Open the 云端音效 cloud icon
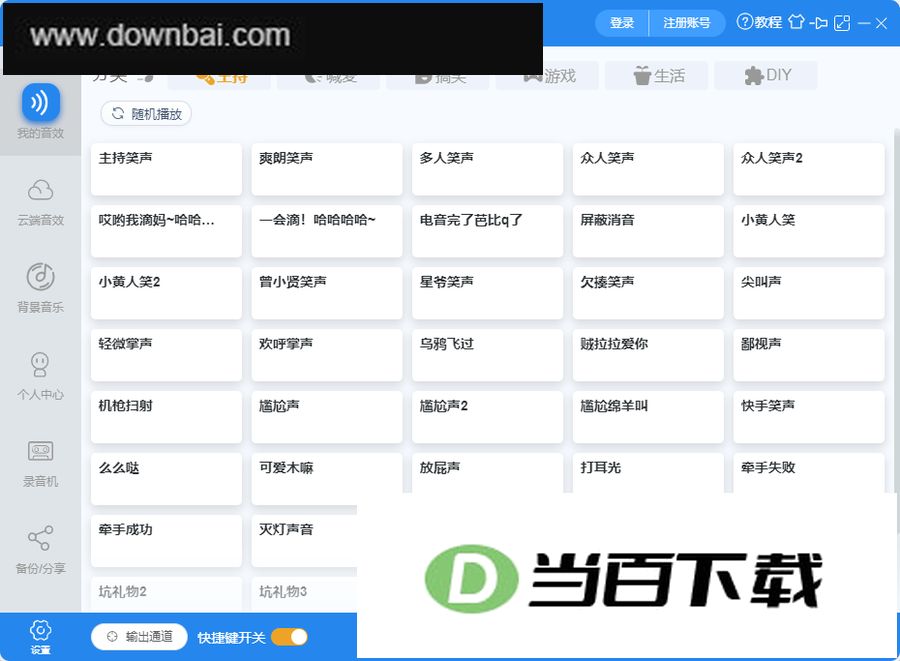900x661 pixels. click(x=40, y=190)
